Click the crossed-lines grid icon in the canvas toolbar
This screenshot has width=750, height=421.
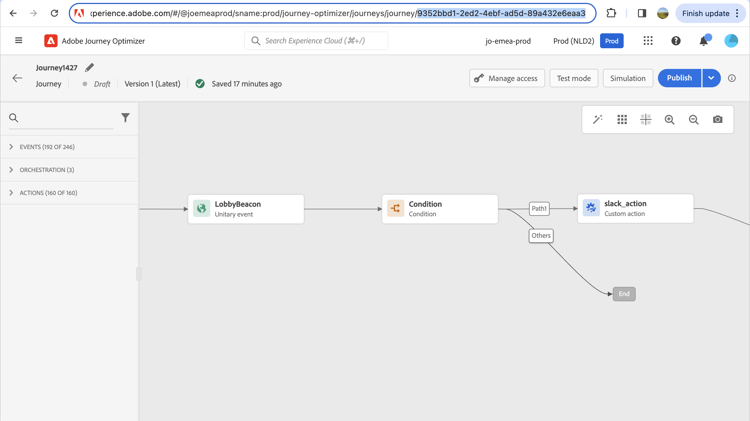click(646, 120)
